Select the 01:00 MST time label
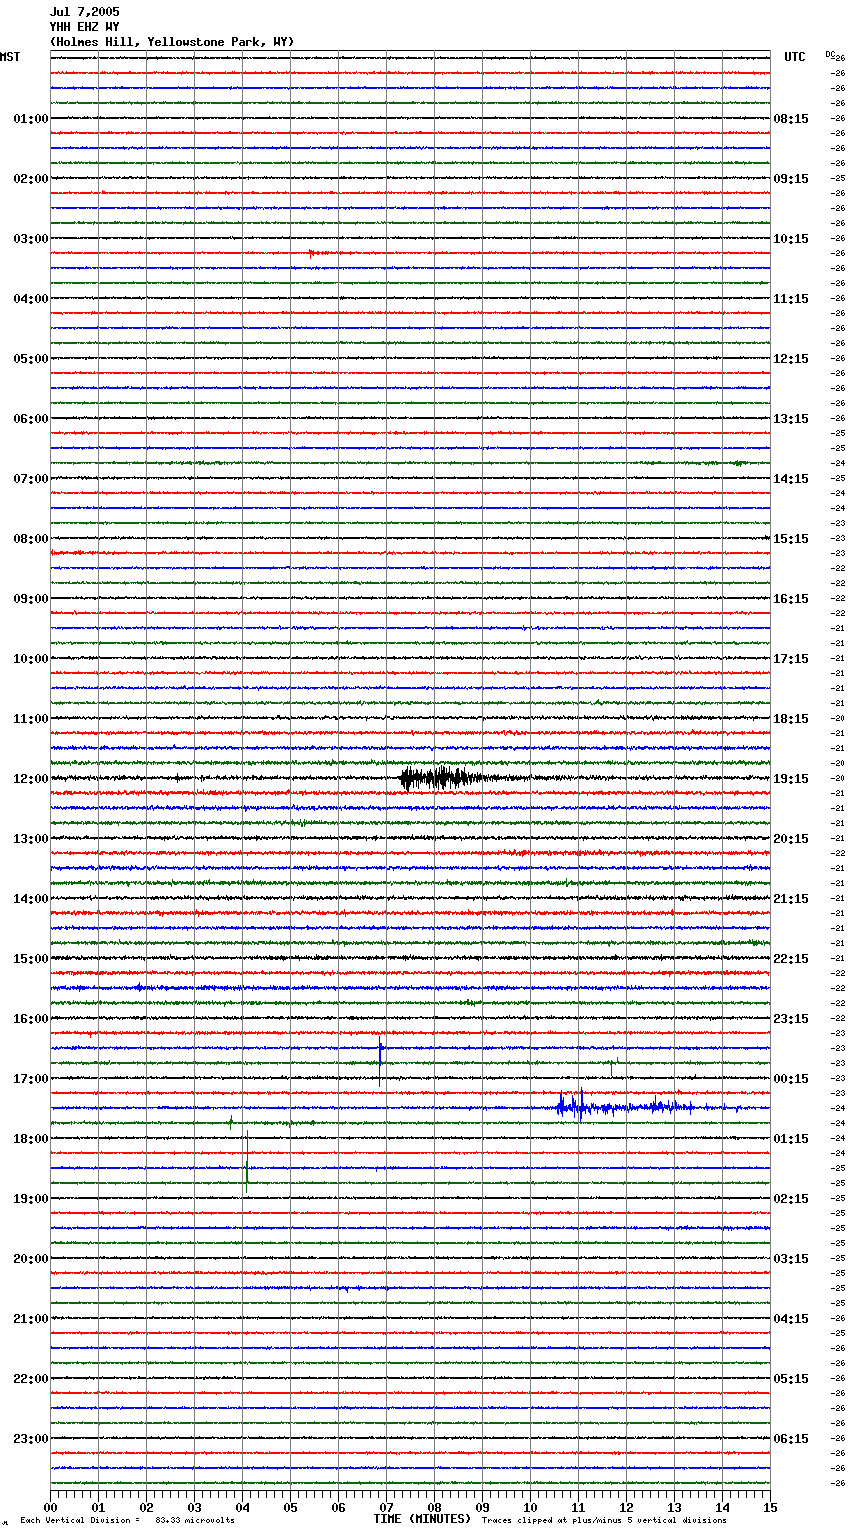Image resolution: width=850 pixels, height=1534 pixels. point(31,119)
